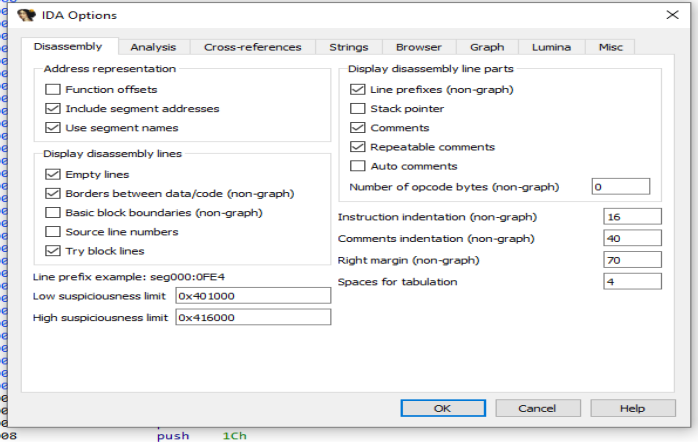Click Low suspiciousness limit field
The image size is (698, 442).
point(253,296)
